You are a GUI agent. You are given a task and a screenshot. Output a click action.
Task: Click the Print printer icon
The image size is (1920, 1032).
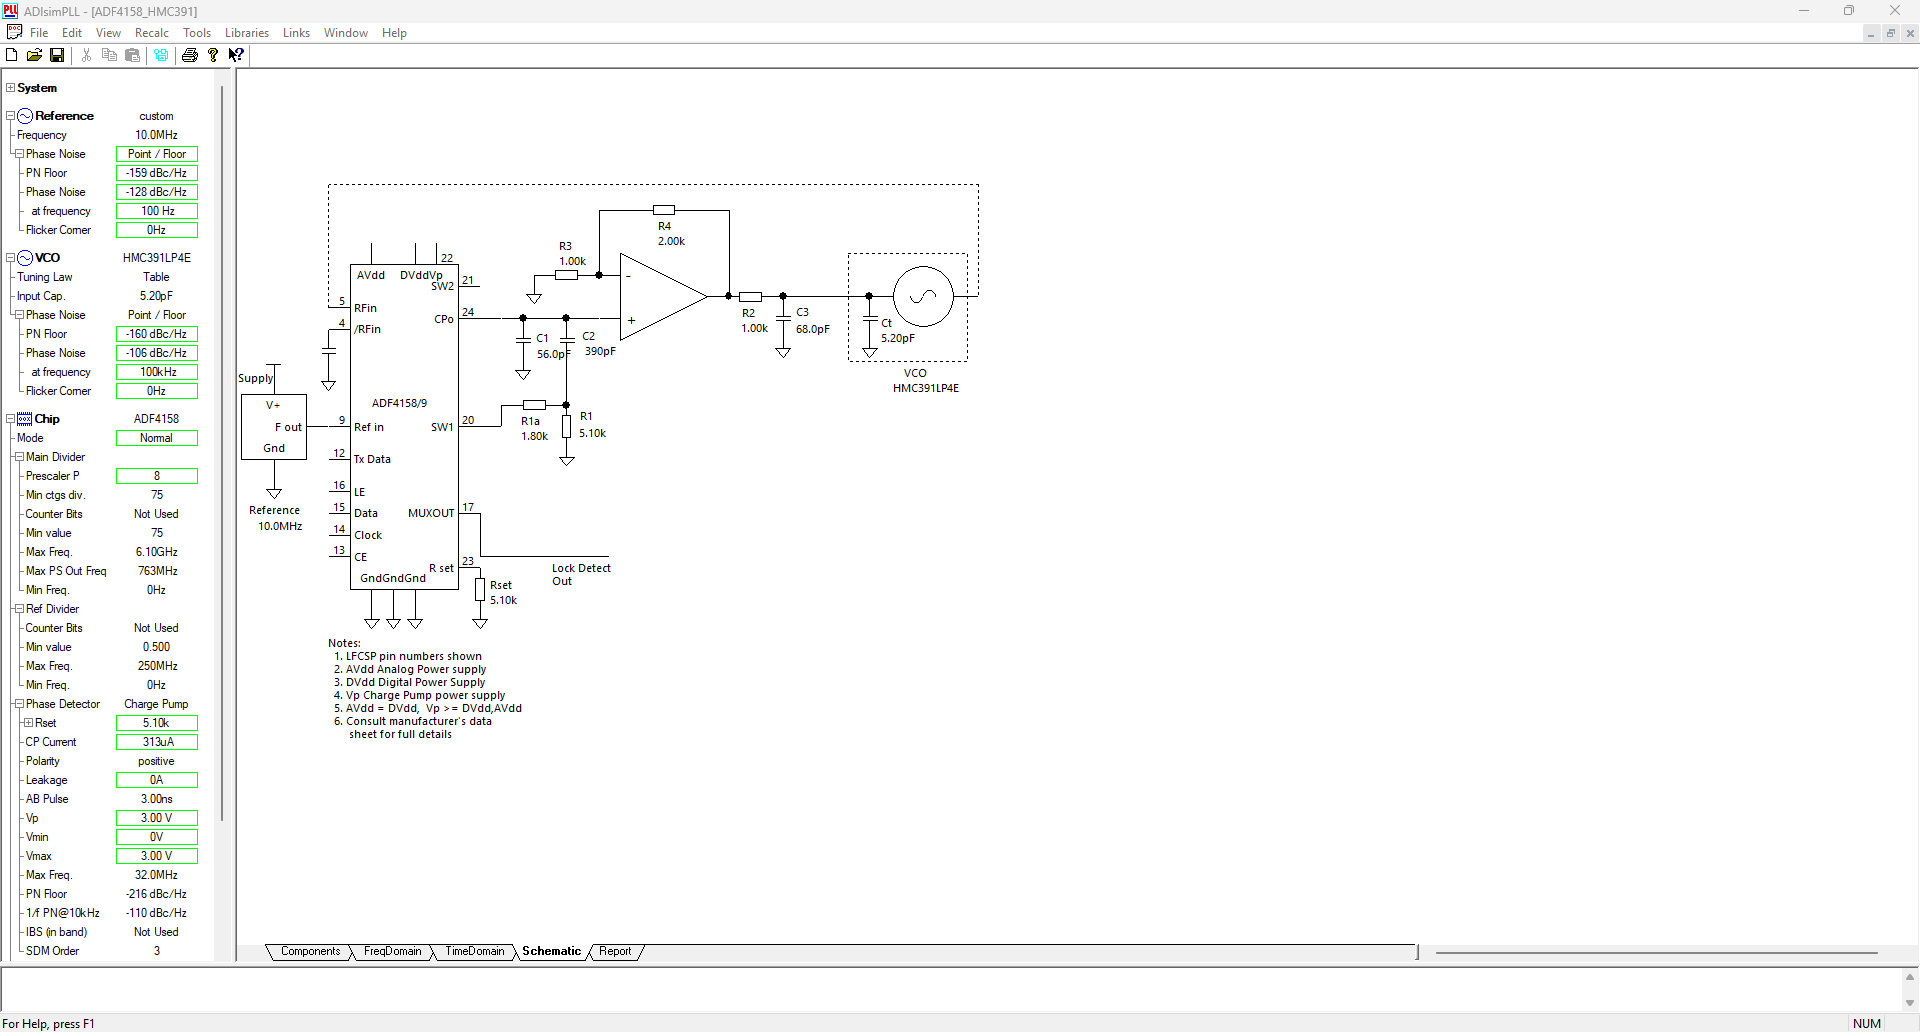click(x=190, y=55)
